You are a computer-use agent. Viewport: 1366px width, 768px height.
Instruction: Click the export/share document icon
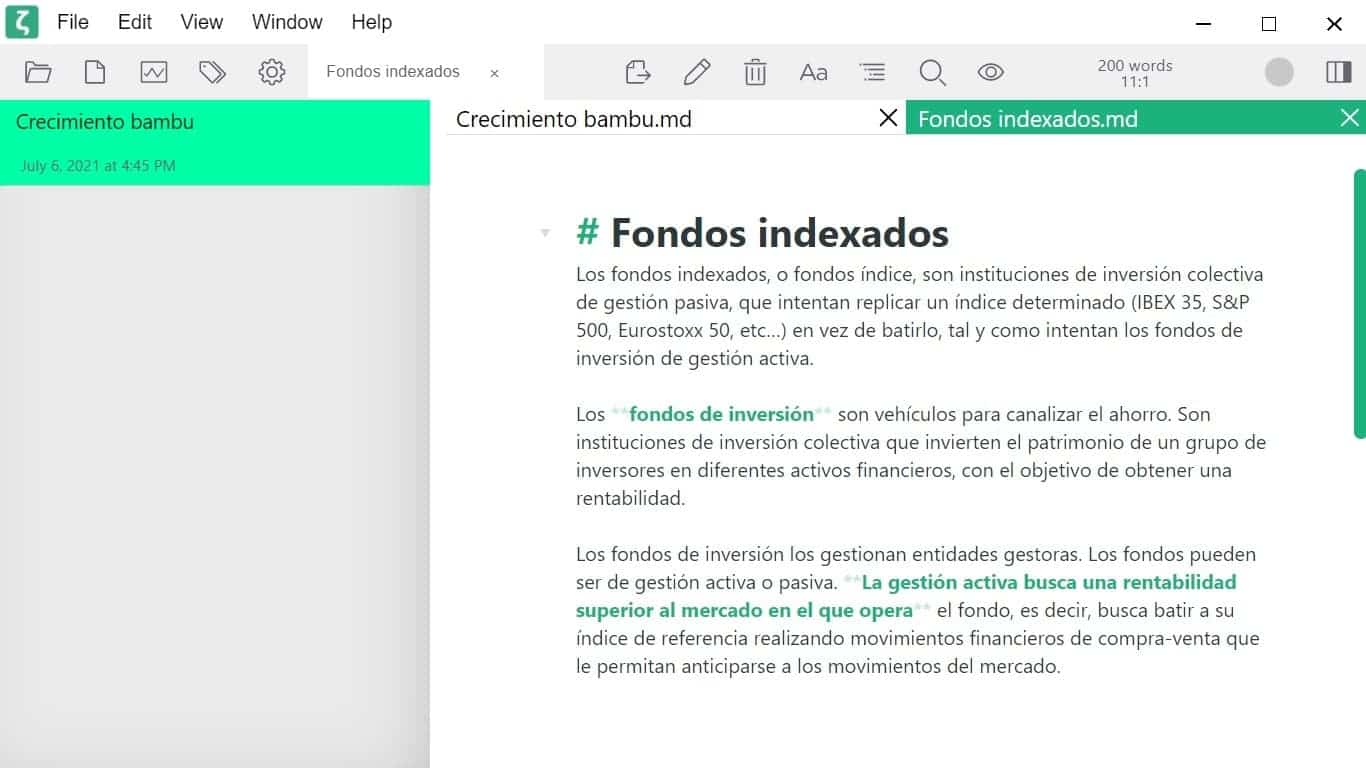click(638, 72)
